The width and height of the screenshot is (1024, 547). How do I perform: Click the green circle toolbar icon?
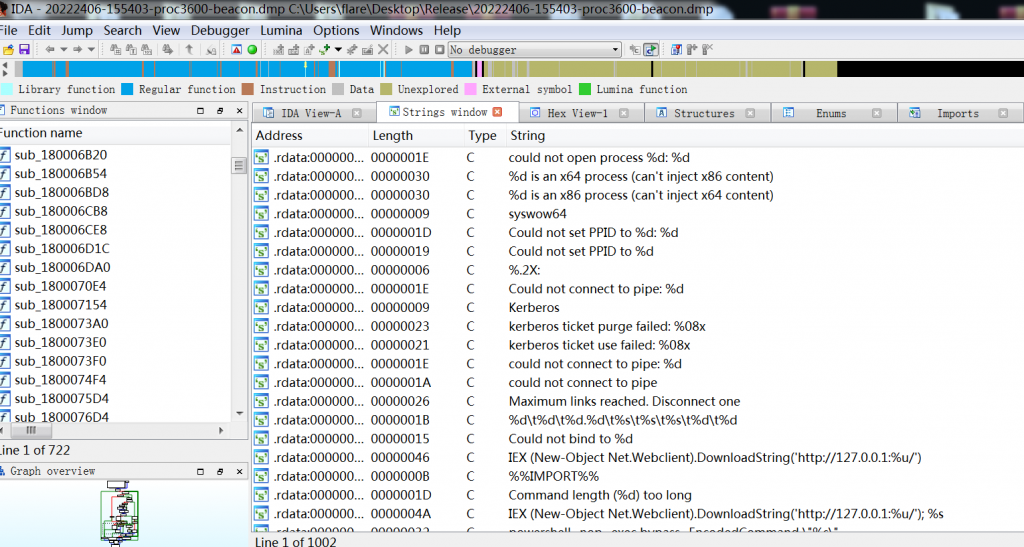[252, 50]
